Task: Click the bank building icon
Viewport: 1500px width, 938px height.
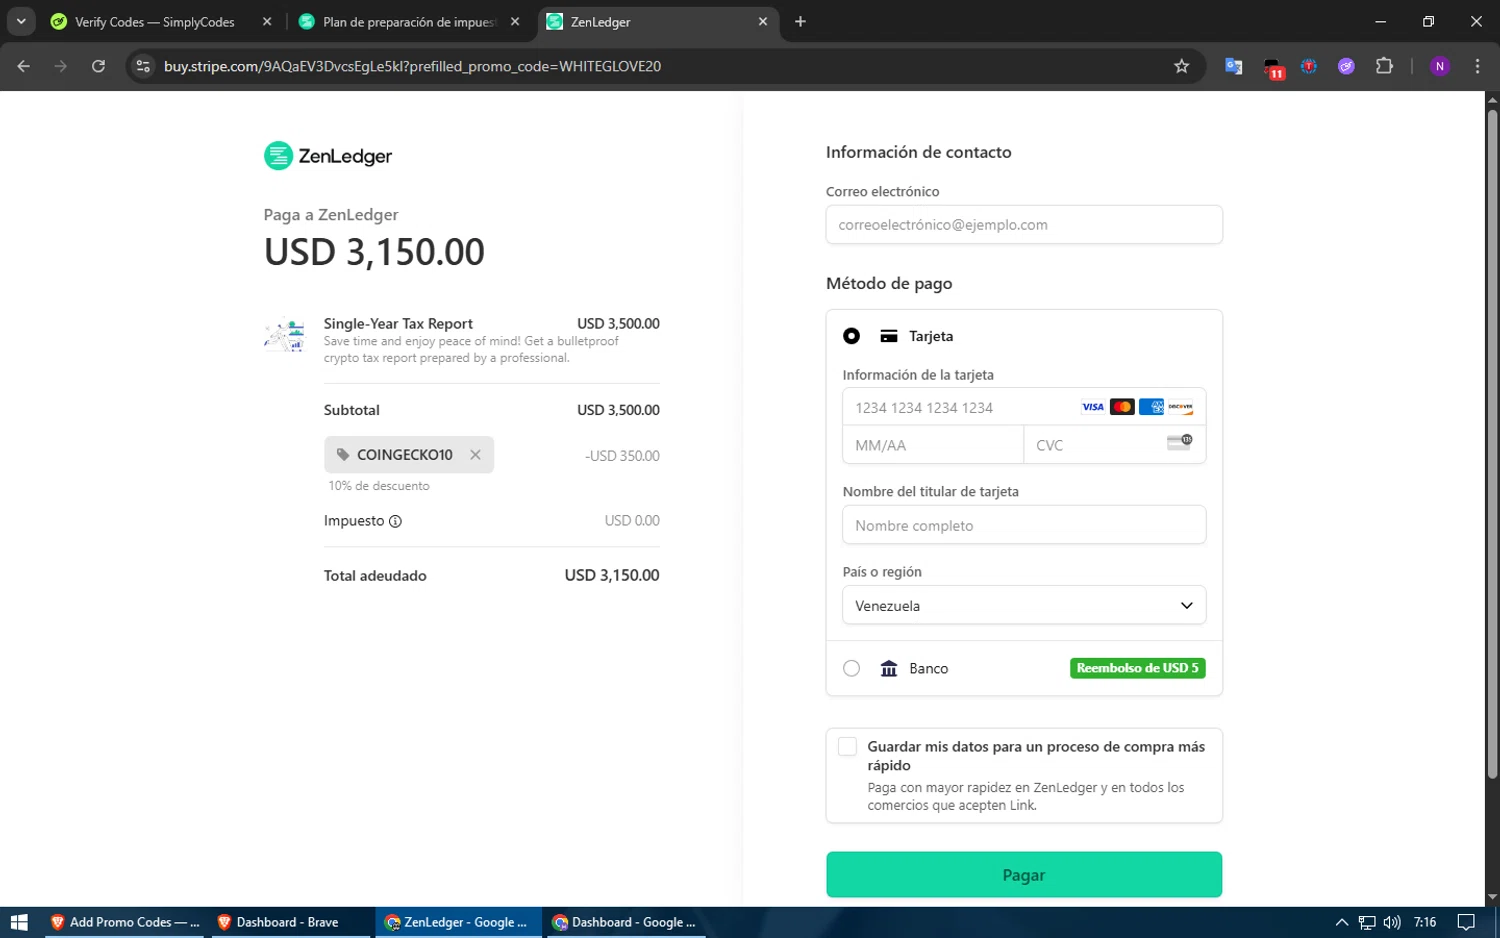Action: (889, 668)
